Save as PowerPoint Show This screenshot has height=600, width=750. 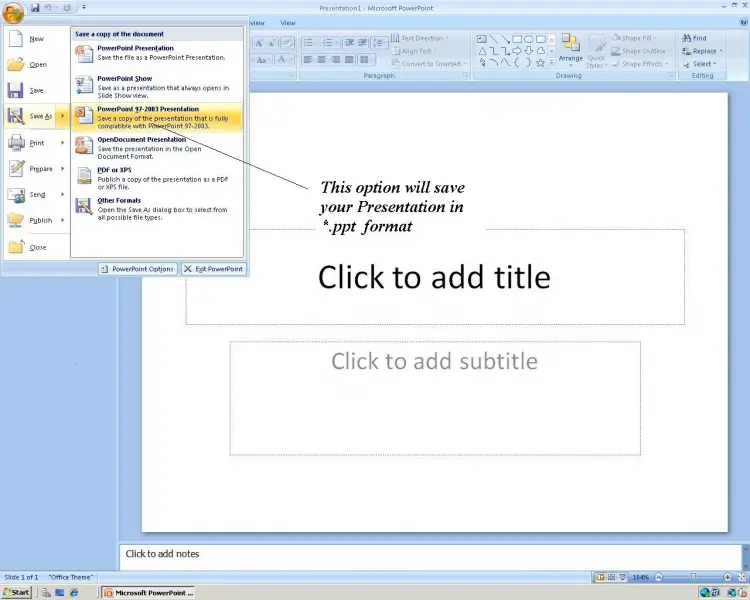[157, 87]
